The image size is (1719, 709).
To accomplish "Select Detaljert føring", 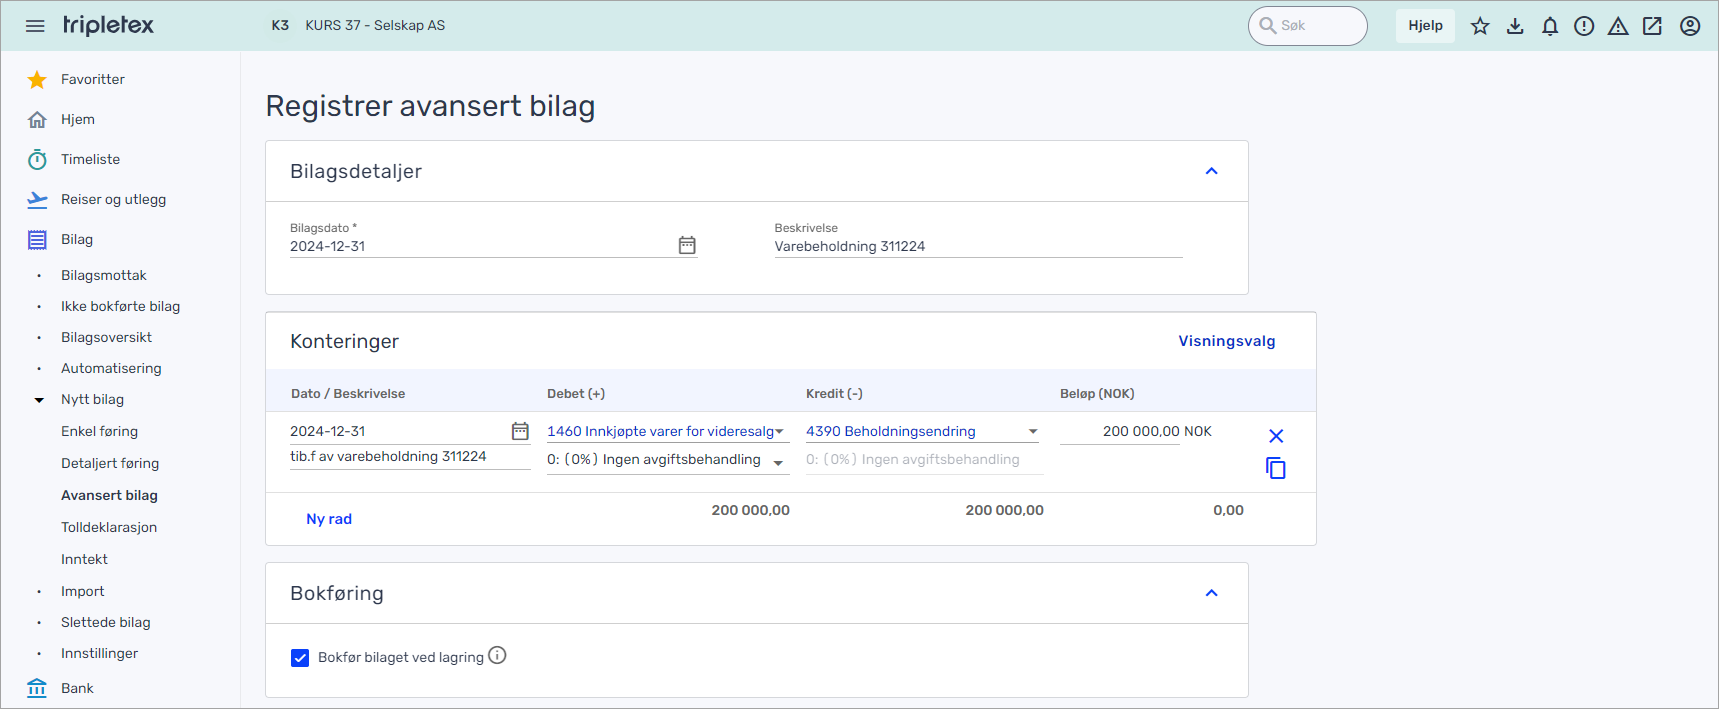I will pyautogui.click(x=110, y=463).
